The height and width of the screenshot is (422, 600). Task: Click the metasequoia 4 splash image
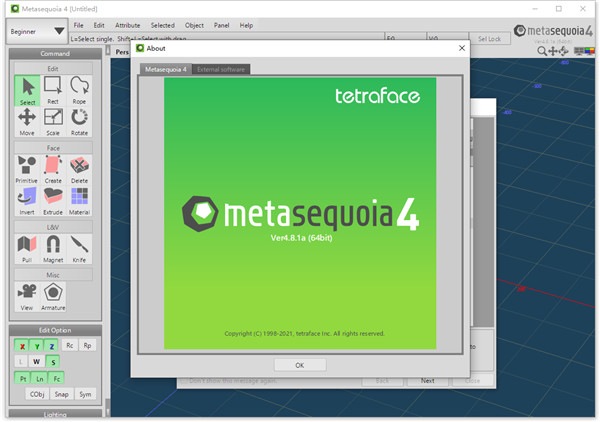point(300,213)
